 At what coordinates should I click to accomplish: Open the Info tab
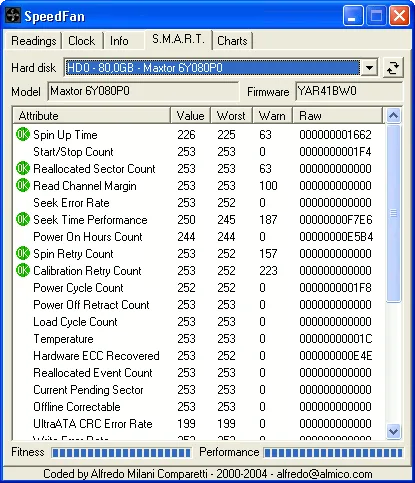[119, 41]
